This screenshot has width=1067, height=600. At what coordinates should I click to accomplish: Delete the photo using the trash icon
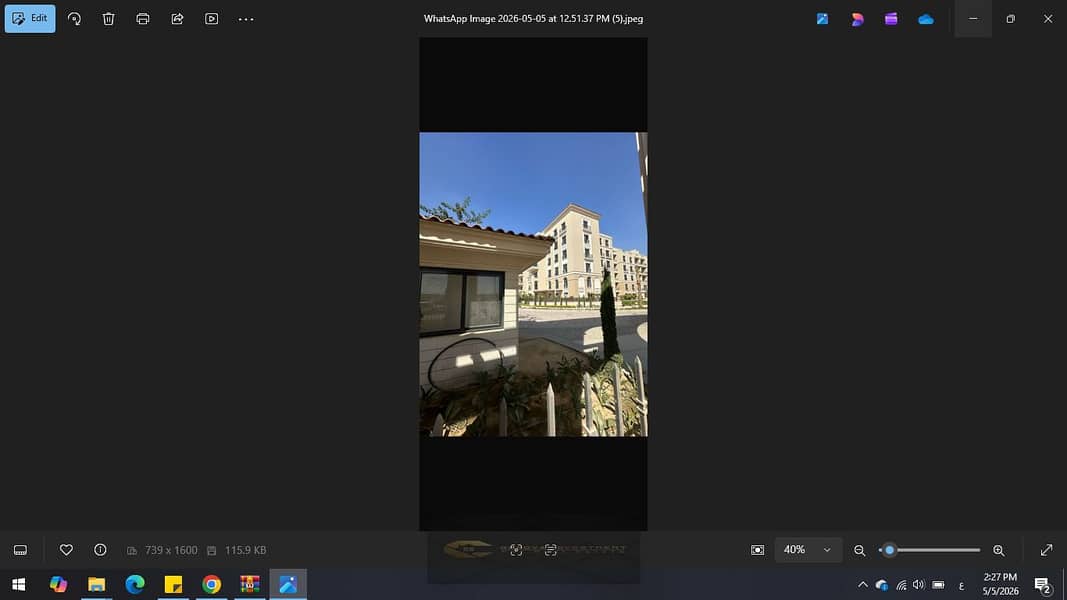108,19
